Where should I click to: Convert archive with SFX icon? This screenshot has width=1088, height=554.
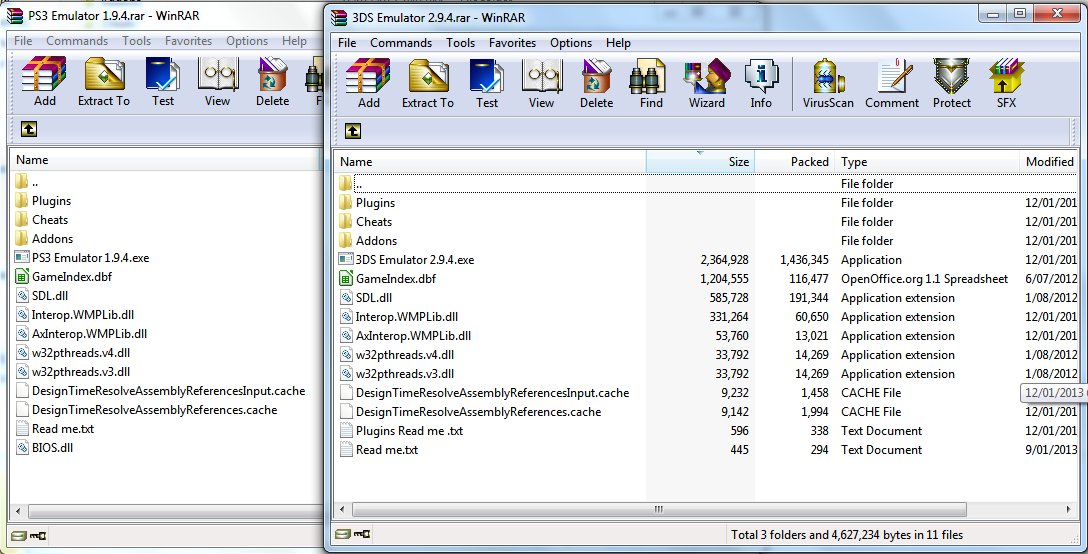tap(1006, 83)
